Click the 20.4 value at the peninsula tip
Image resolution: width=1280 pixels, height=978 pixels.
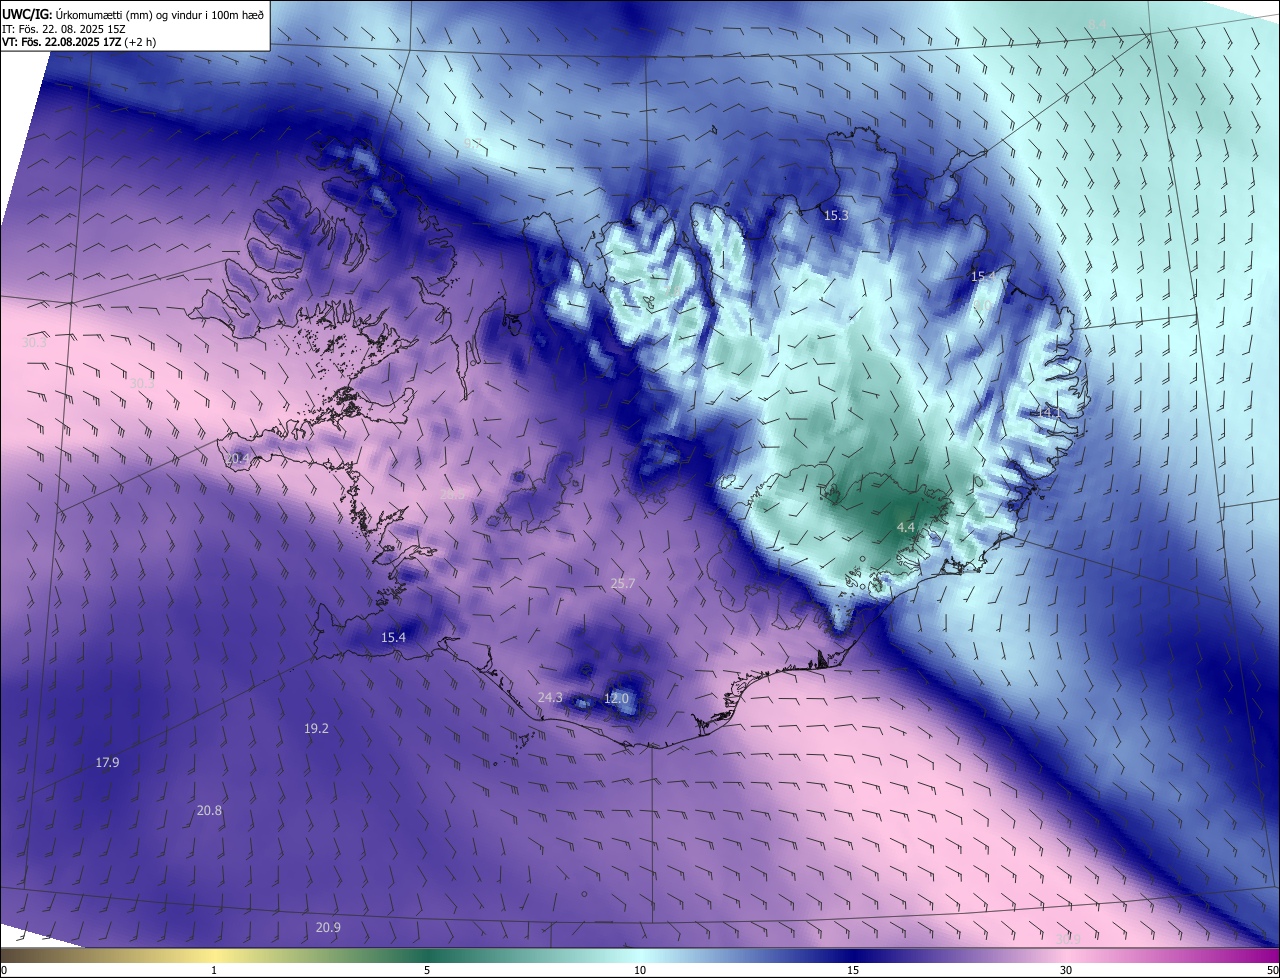tap(237, 458)
